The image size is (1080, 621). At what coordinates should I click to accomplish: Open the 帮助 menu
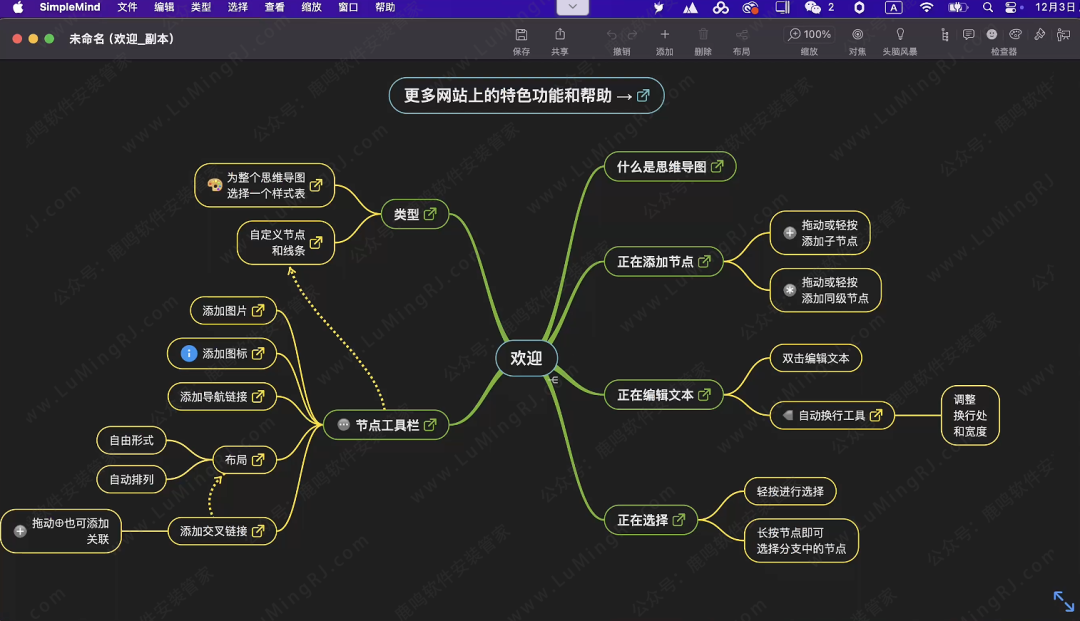[x=385, y=7]
